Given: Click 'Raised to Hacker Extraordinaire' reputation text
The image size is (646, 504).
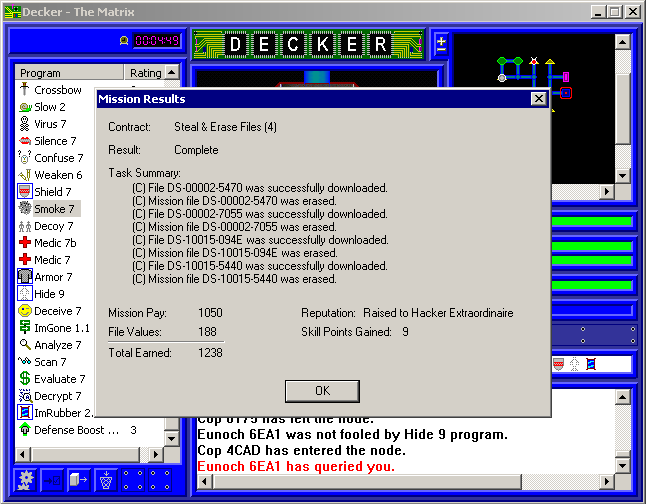Looking at the screenshot, I should tap(438, 313).
